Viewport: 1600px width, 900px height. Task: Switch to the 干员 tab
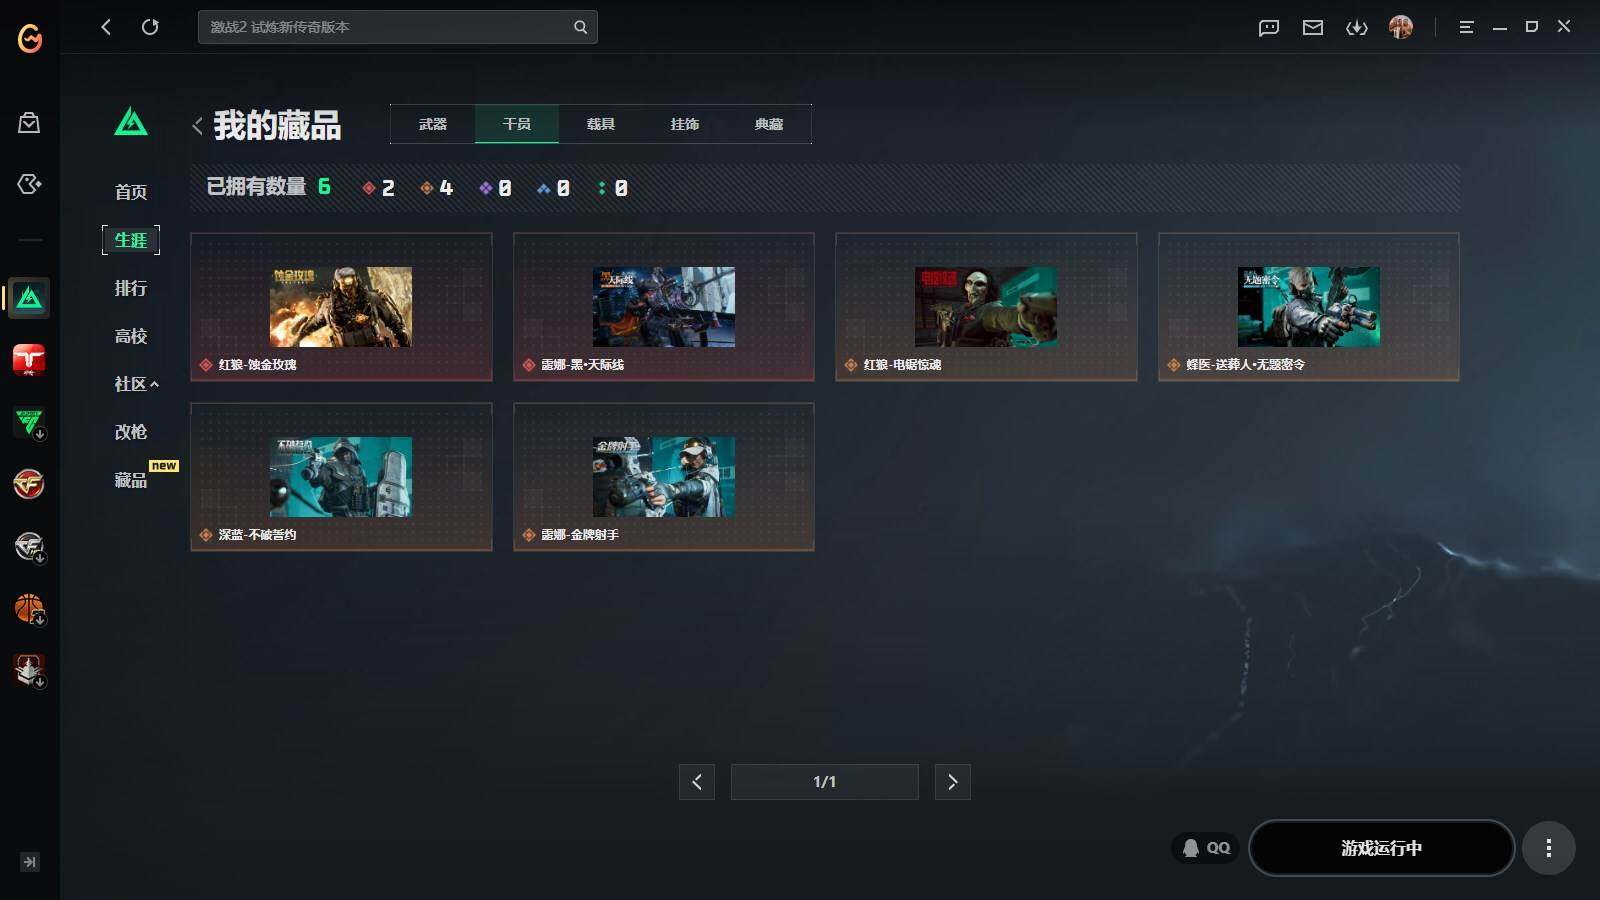click(x=517, y=124)
